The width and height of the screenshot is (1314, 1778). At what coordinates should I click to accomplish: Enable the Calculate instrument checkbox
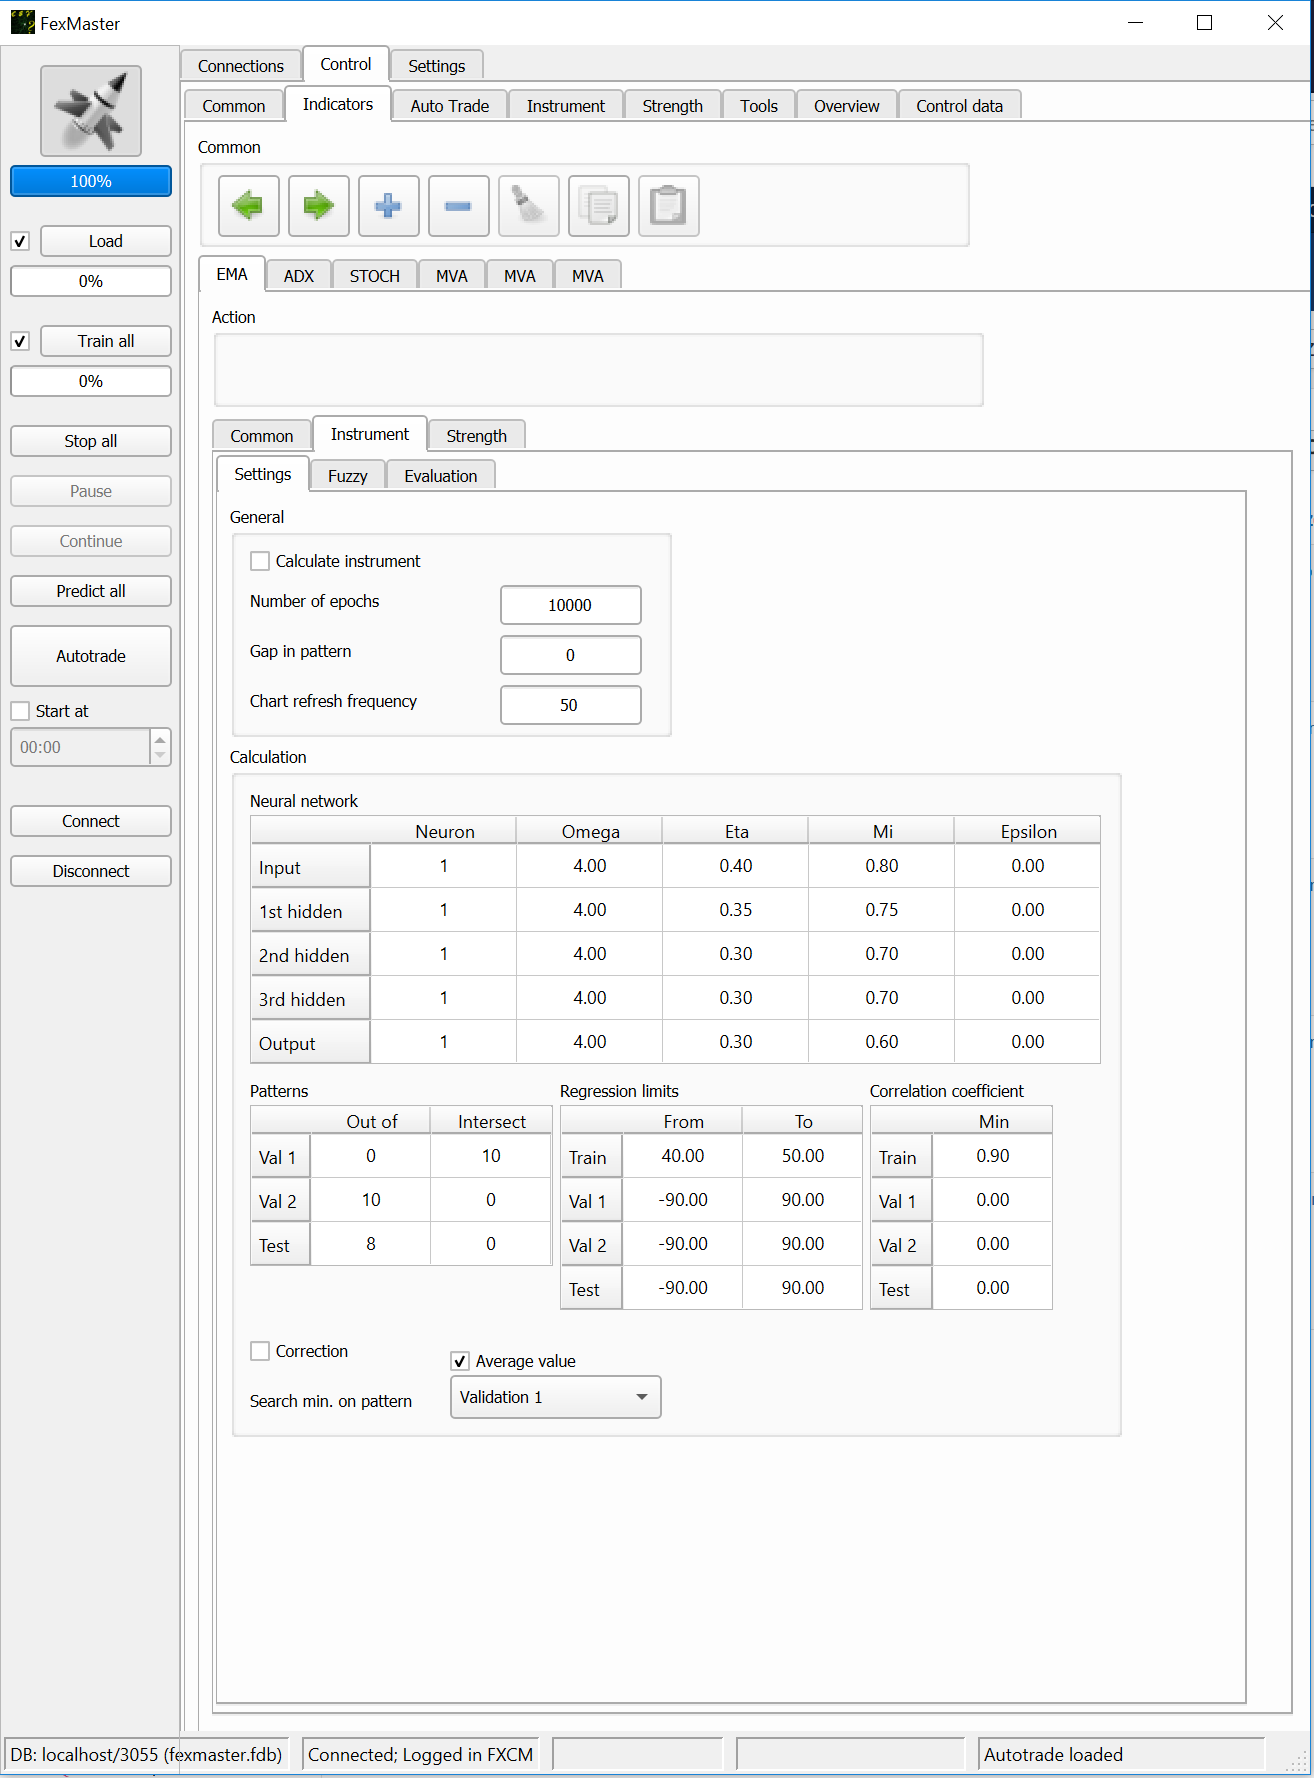tap(260, 561)
